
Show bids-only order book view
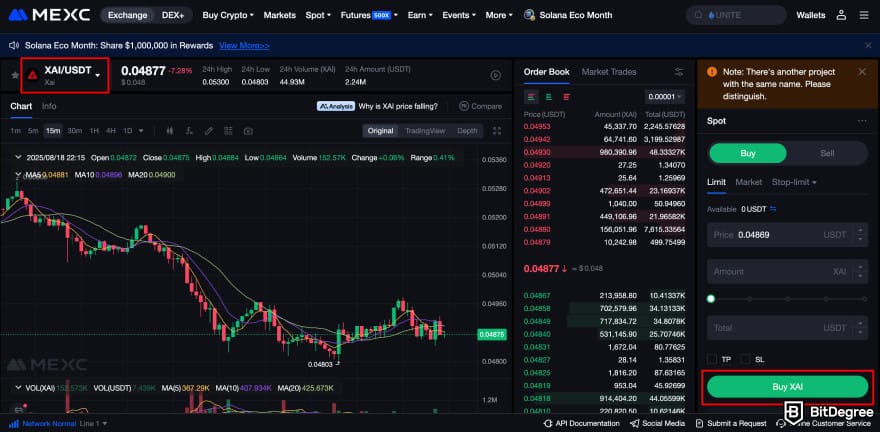click(x=548, y=96)
